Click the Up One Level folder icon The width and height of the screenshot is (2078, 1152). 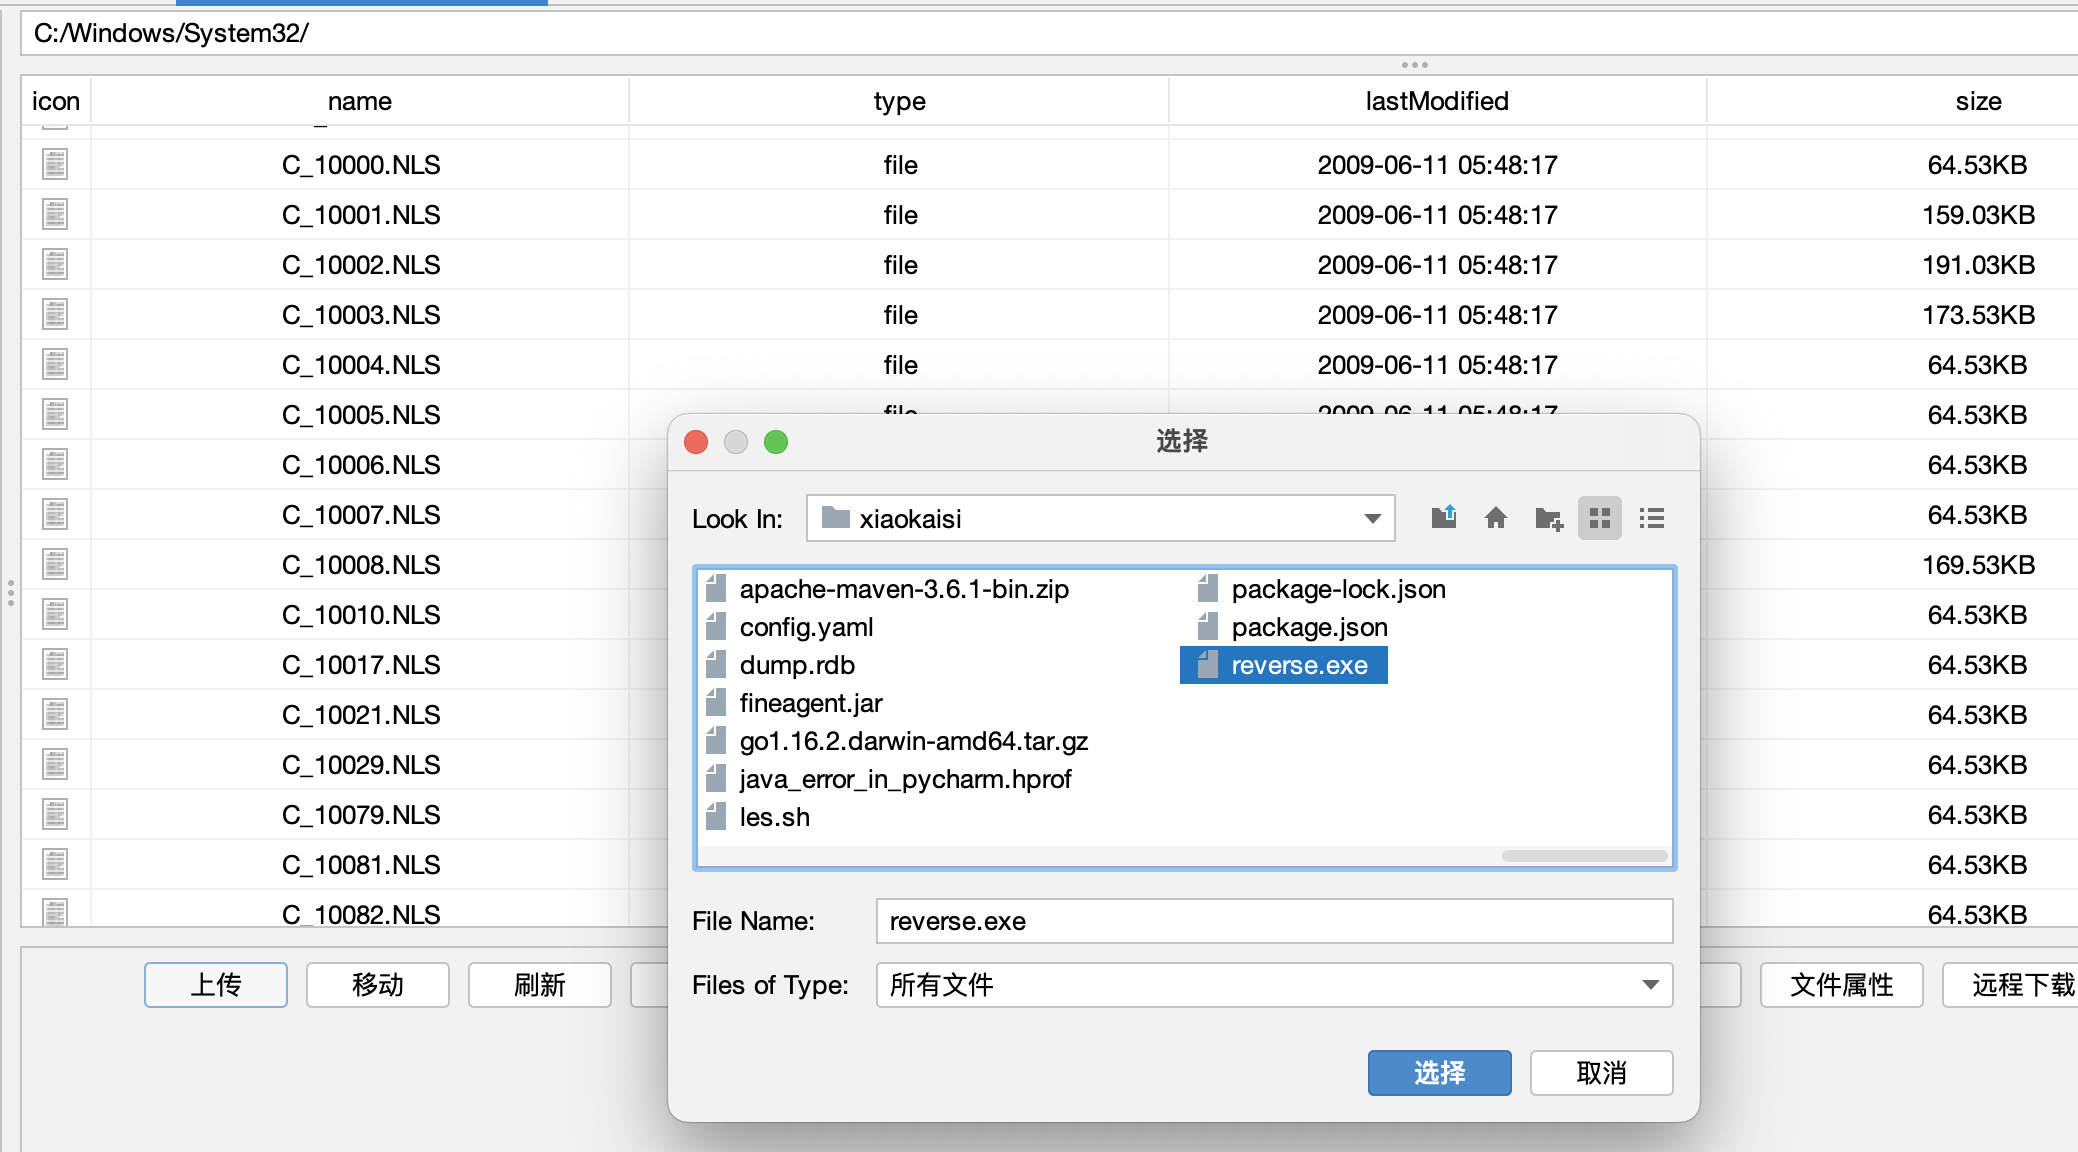1443,518
